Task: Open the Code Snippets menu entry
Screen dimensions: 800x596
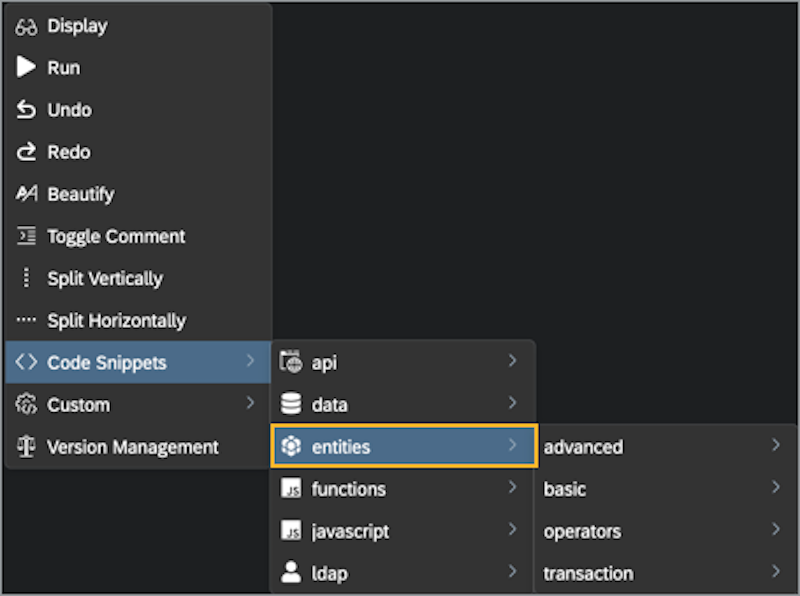Action: (138, 362)
